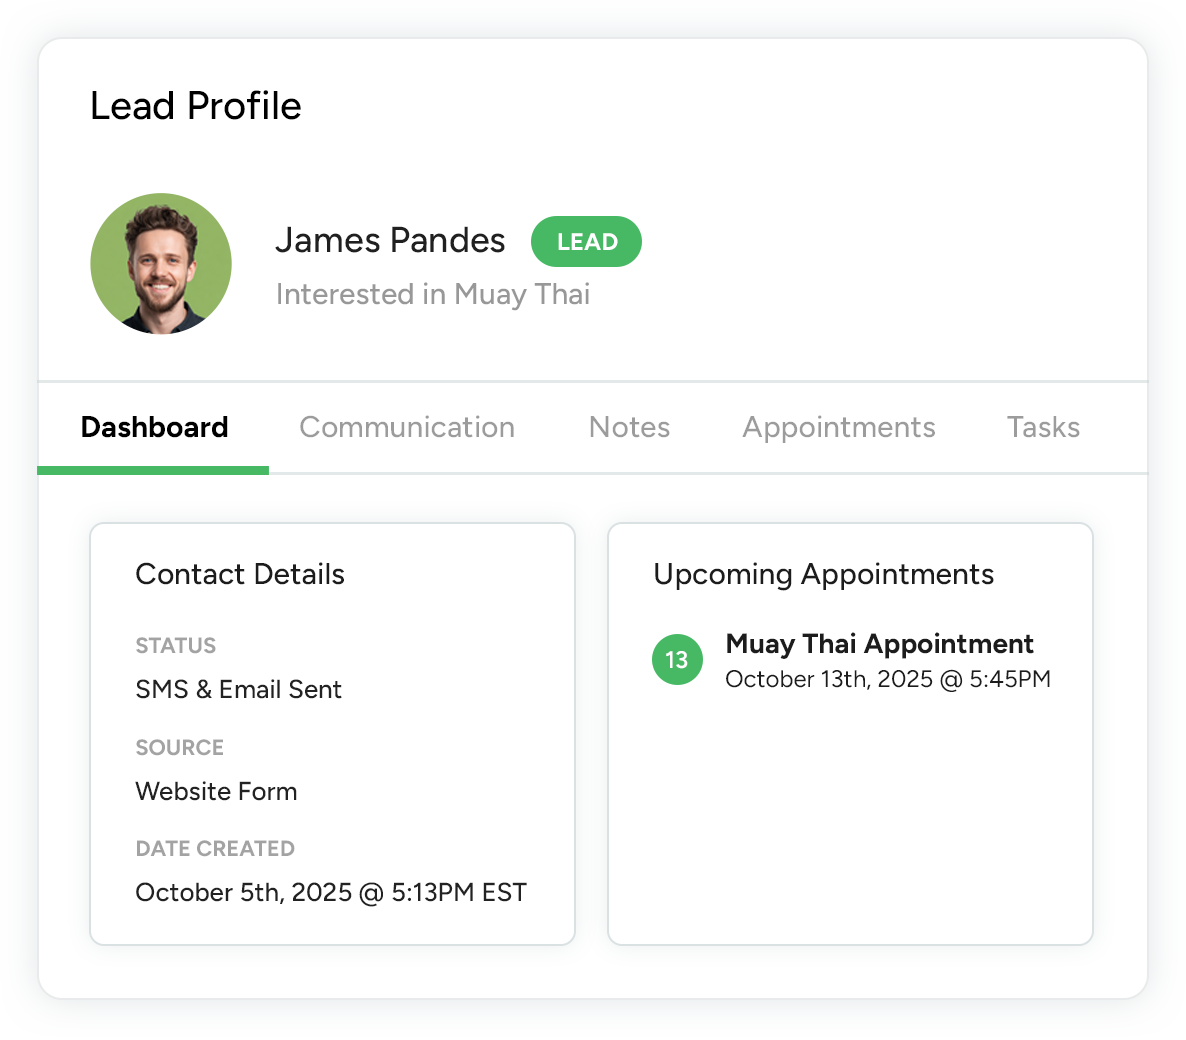Select the Dashboard tab
The height and width of the screenshot is (1040, 1186).
154,427
